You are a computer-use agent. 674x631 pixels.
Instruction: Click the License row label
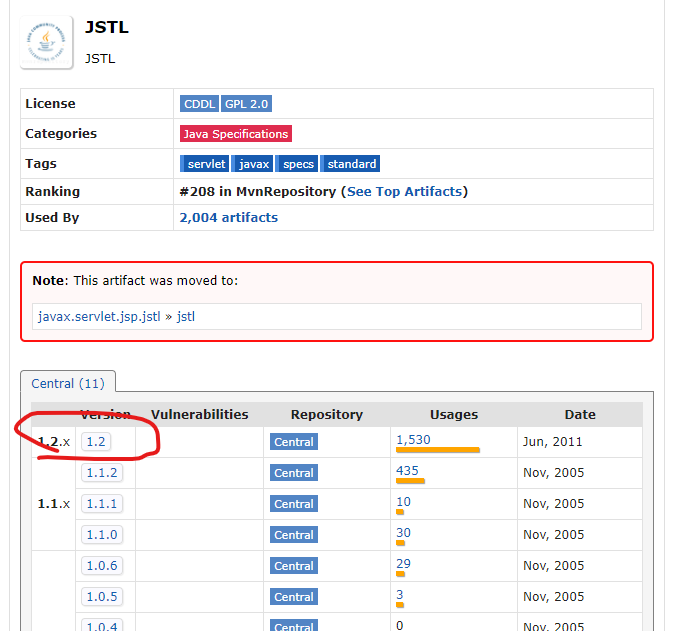(50, 104)
